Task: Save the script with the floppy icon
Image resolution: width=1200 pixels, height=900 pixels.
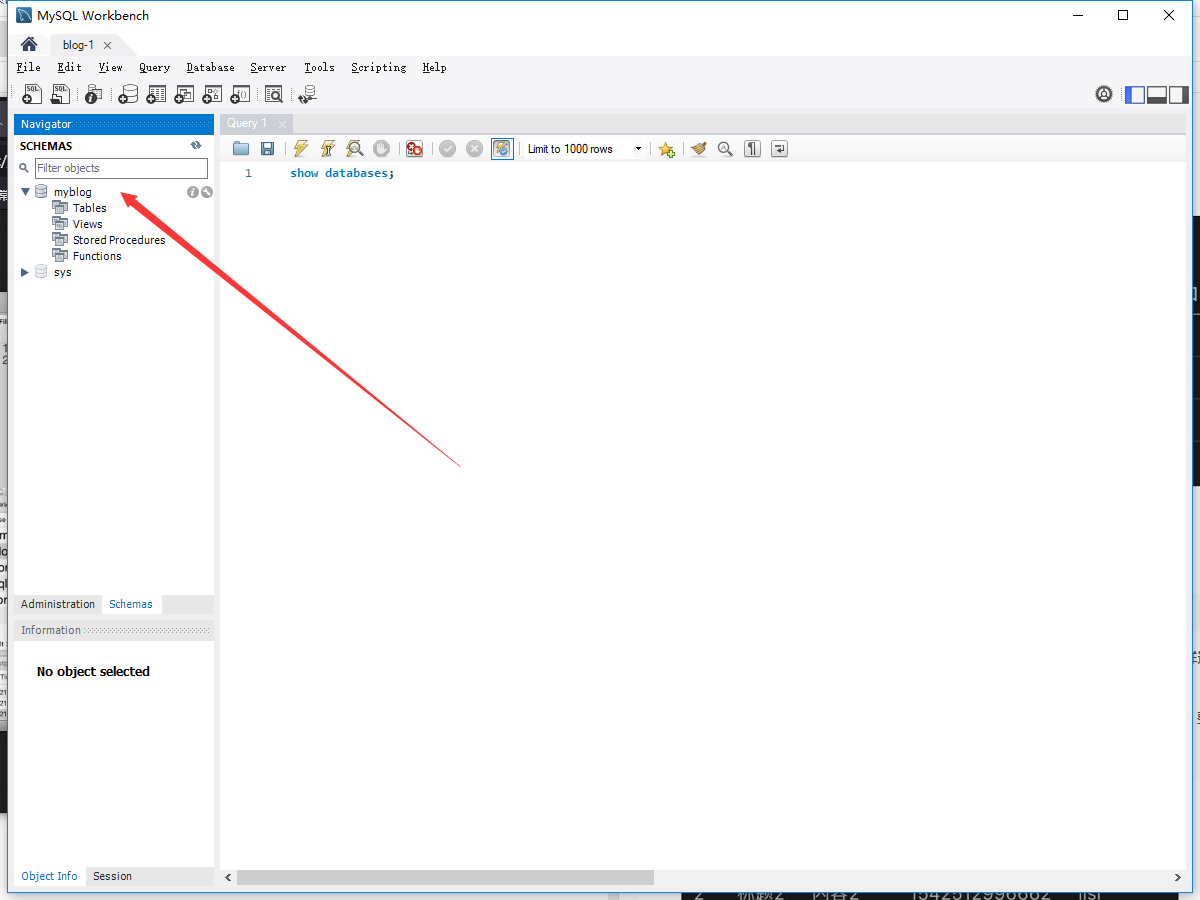Action: [267, 149]
